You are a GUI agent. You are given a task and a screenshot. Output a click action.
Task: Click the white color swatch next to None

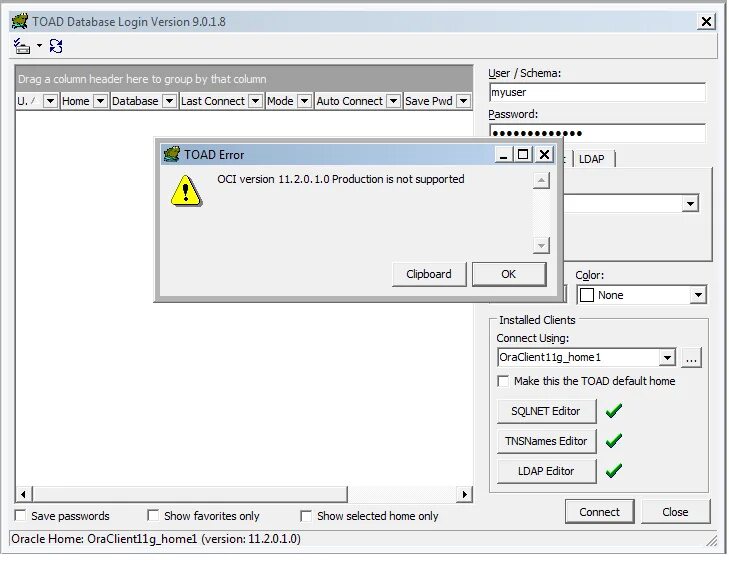coord(587,295)
